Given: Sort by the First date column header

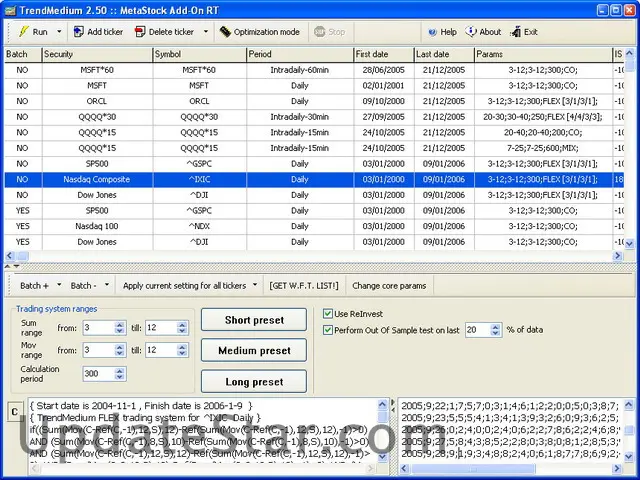Looking at the screenshot, I should (x=384, y=54).
